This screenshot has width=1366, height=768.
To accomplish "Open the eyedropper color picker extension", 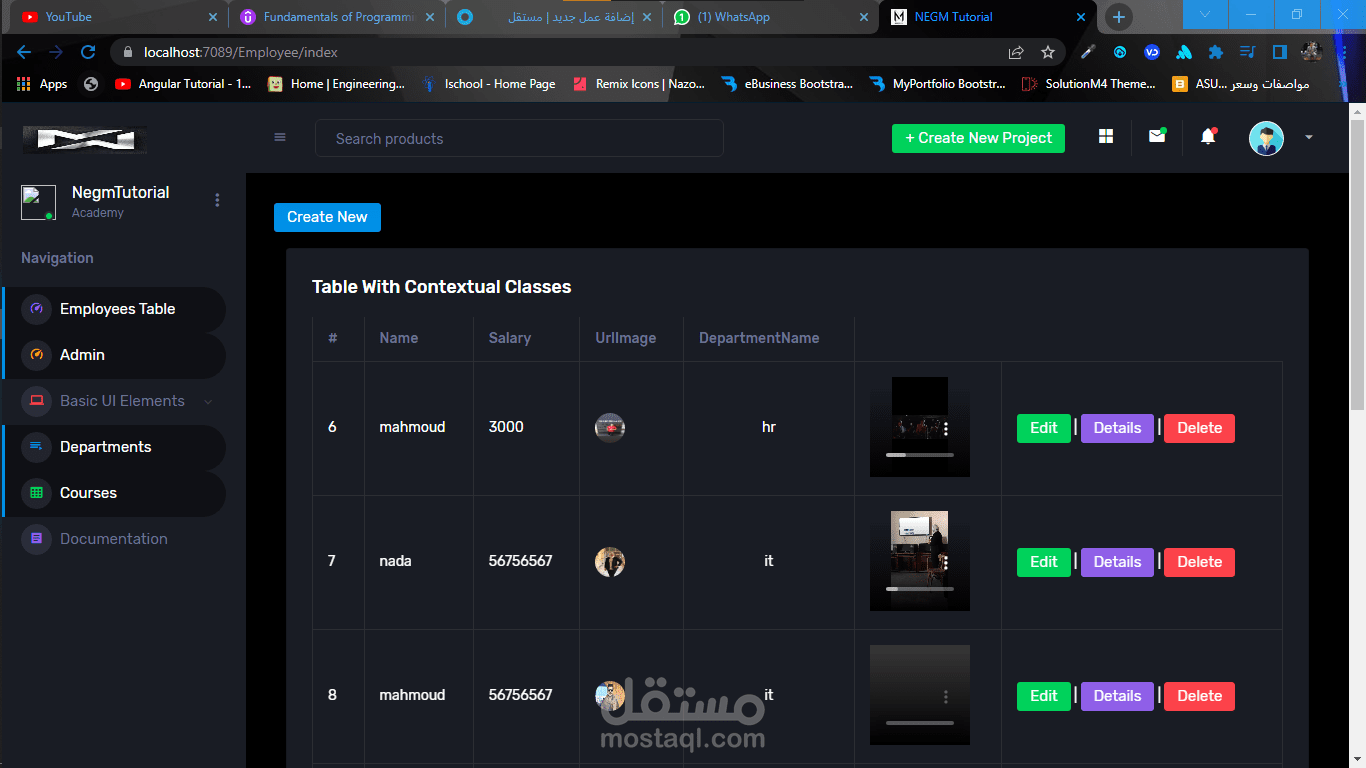I will [1088, 52].
